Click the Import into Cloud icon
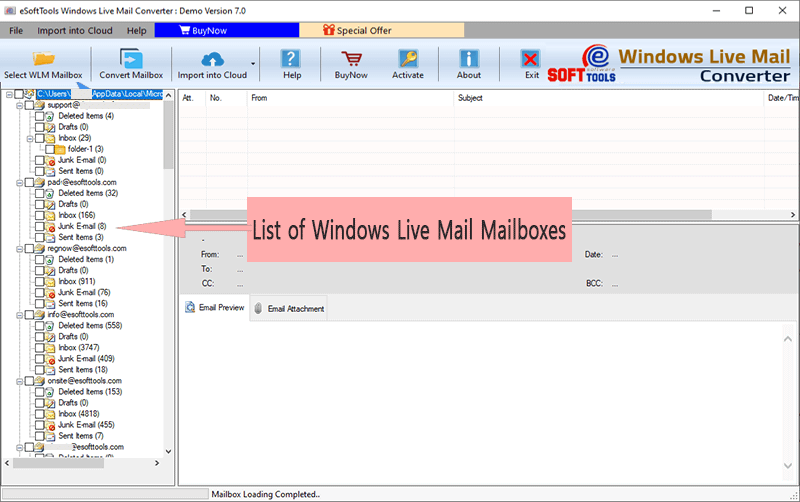The width and height of the screenshot is (800, 502). pyautogui.click(x=212, y=60)
